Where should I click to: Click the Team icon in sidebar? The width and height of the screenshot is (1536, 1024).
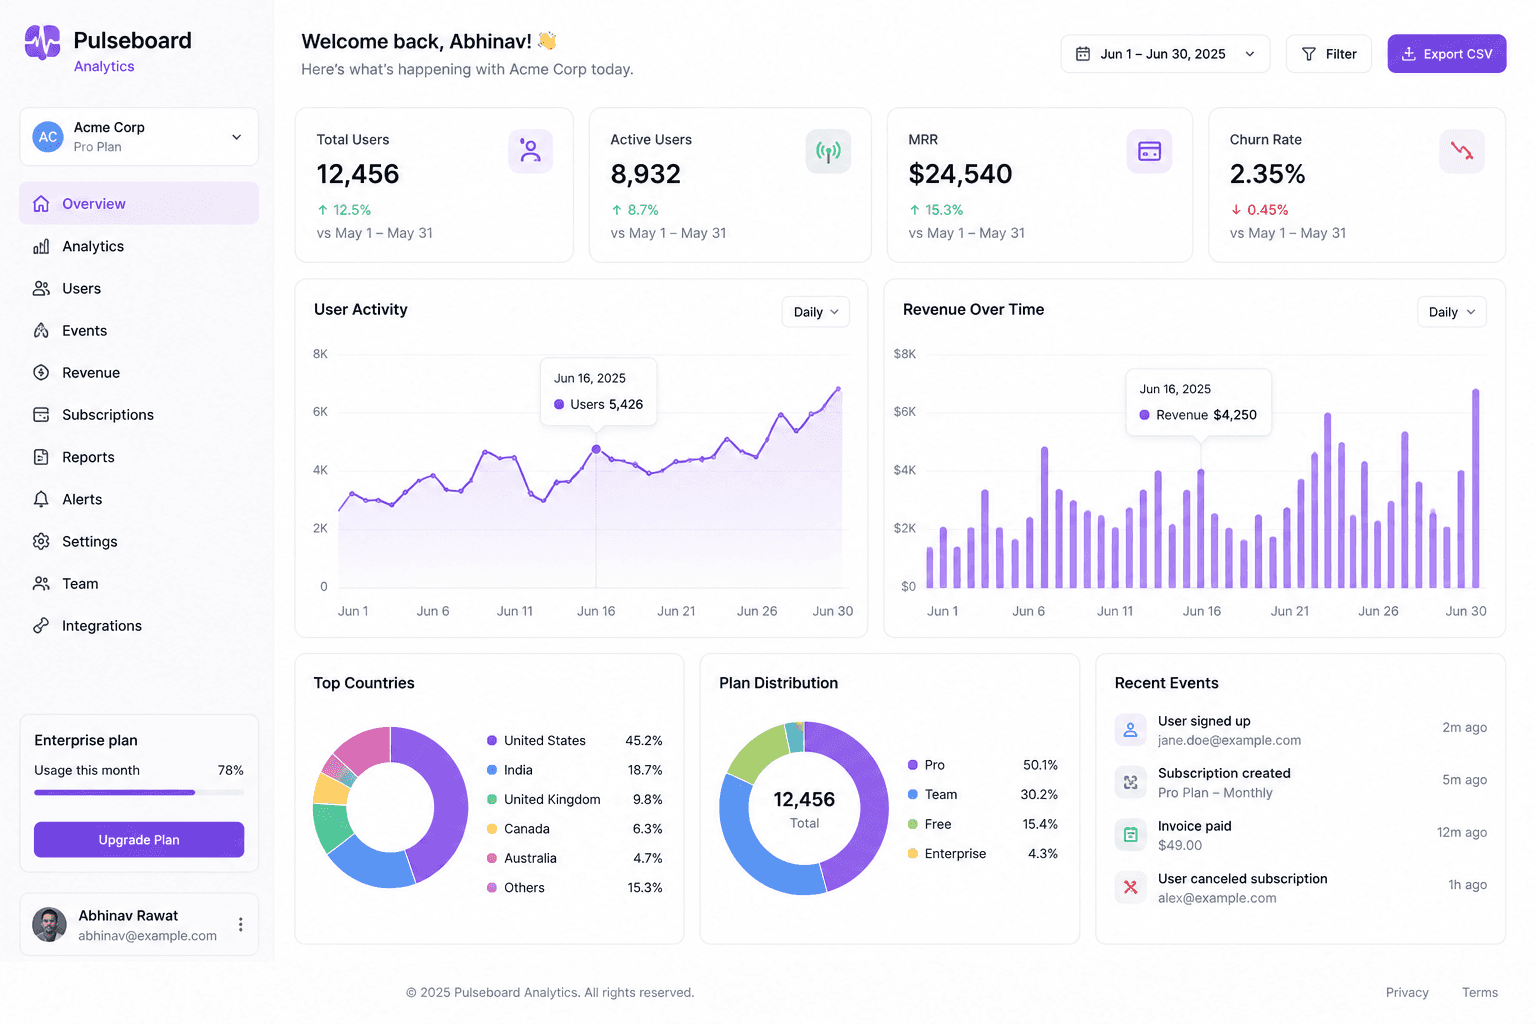41,583
